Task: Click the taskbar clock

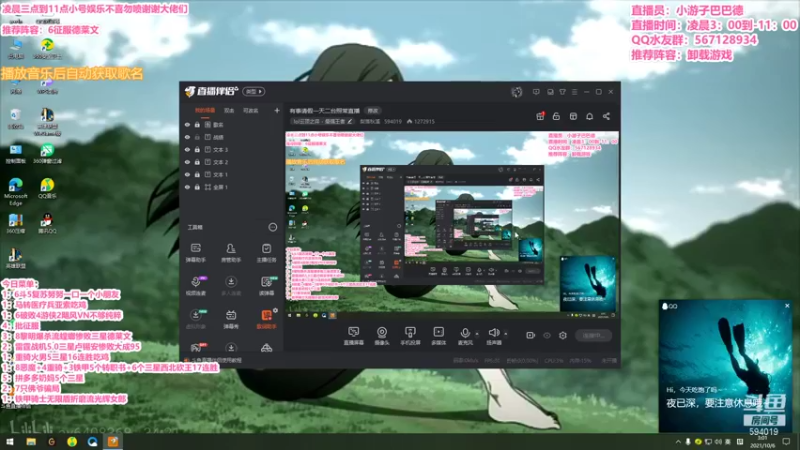Action: click(x=762, y=442)
